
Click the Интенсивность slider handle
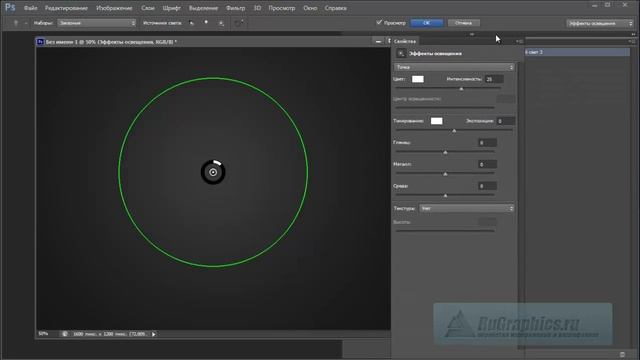(x=462, y=89)
